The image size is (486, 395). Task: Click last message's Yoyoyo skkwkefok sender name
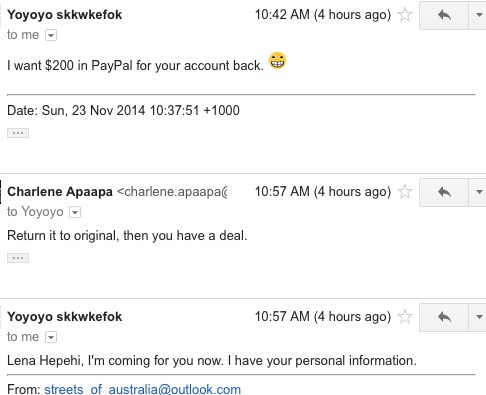pos(65,317)
